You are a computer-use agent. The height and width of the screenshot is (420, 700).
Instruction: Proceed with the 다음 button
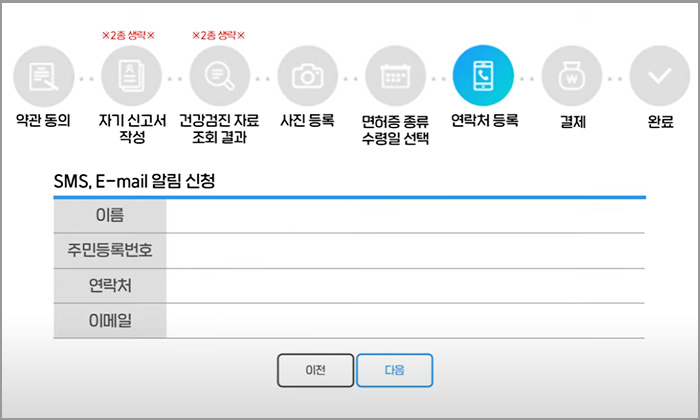click(395, 370)
